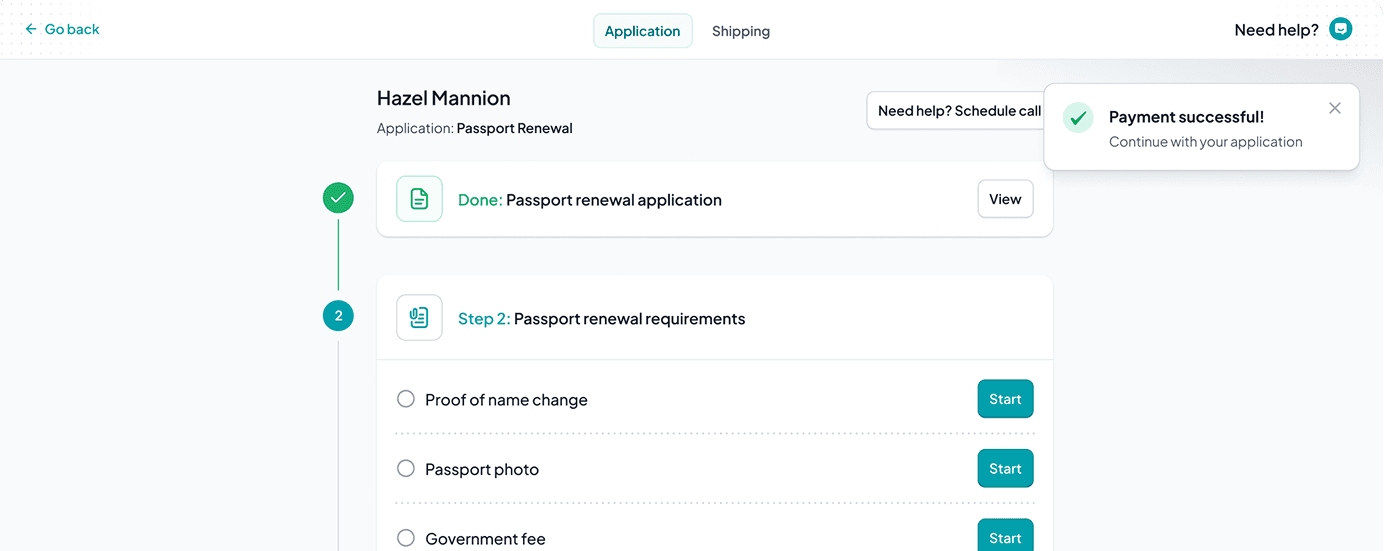
Task: Select the Proof of name change radio
Action: point(406,399)
